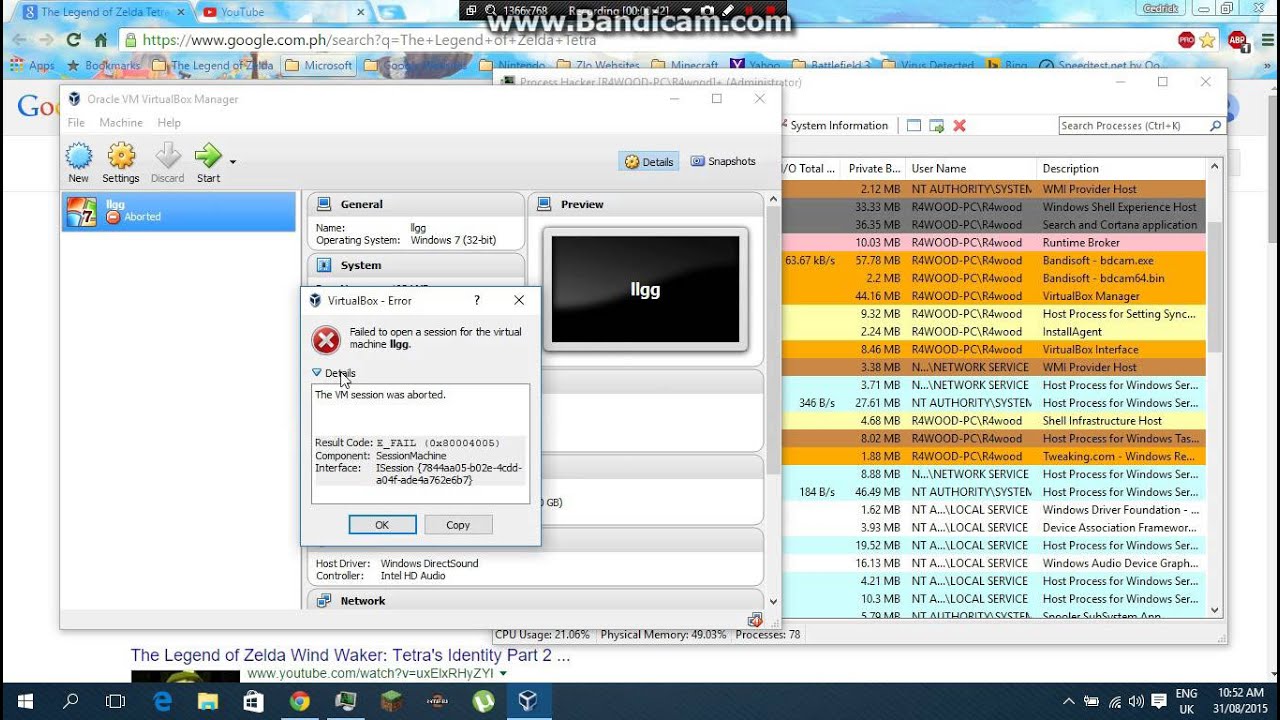
Task: Sort by Description column header
Action: click(1120, 168)
